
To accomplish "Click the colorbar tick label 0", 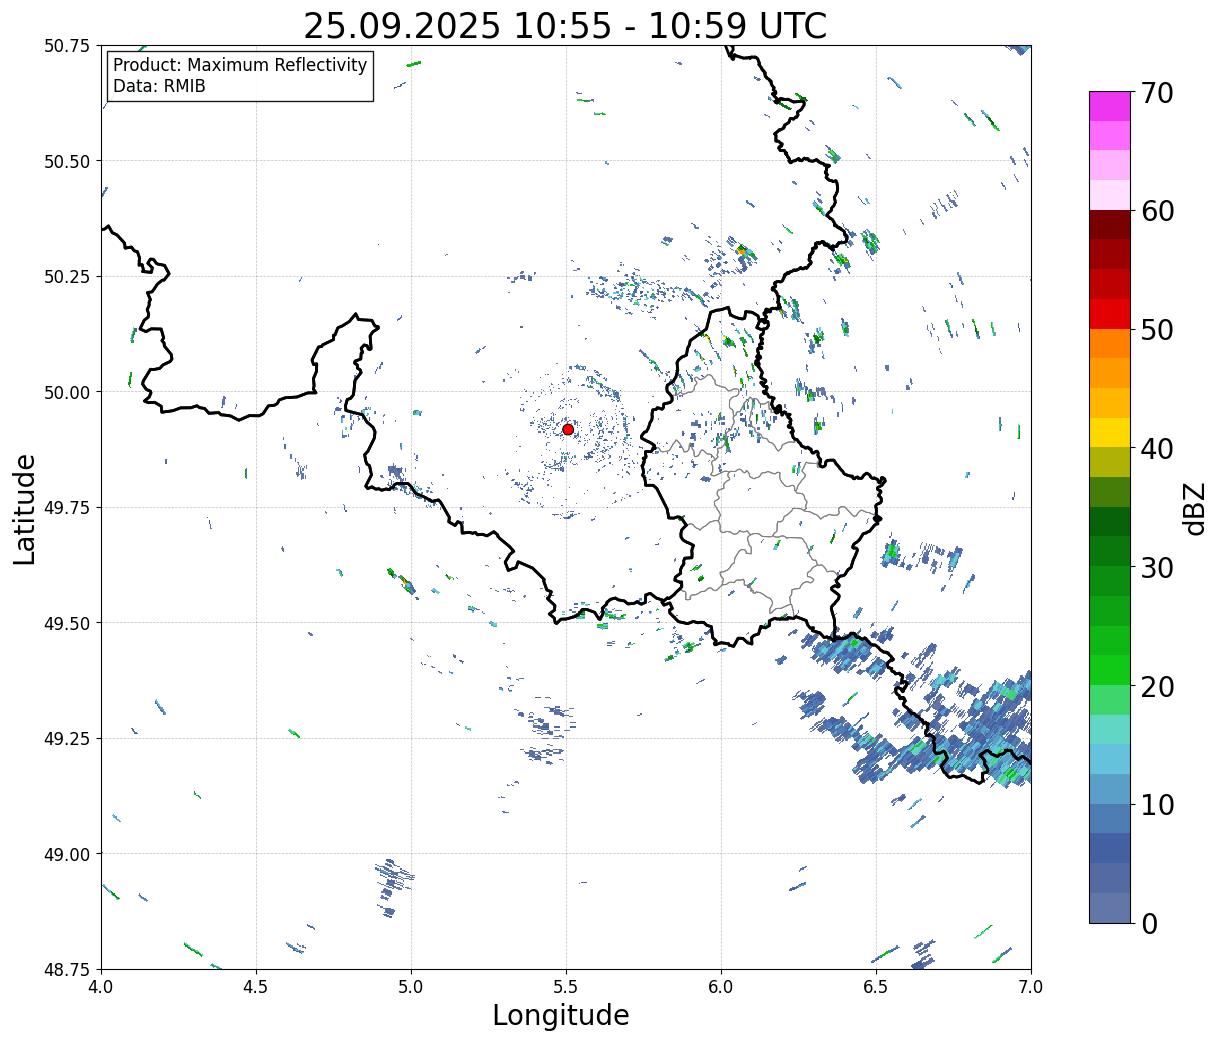I will 1149,923.
